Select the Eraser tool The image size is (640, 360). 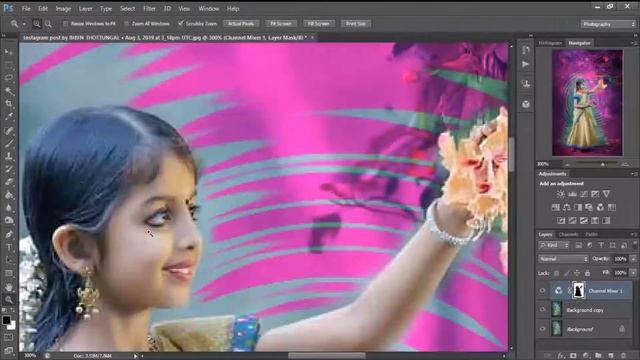9,182
